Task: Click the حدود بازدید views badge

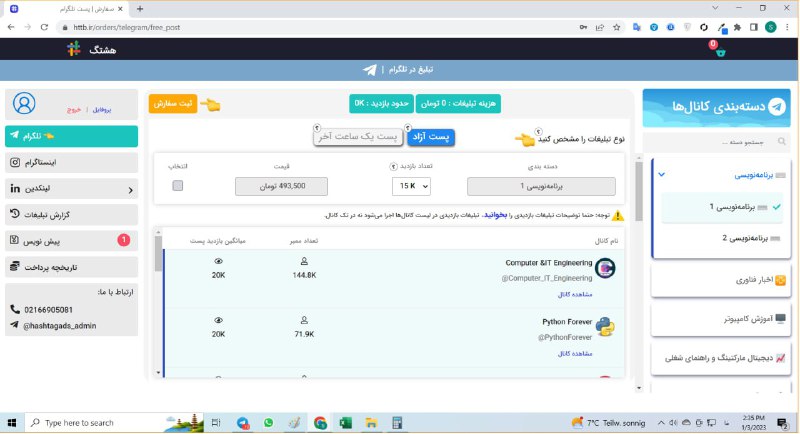Action: click(382, 104)
